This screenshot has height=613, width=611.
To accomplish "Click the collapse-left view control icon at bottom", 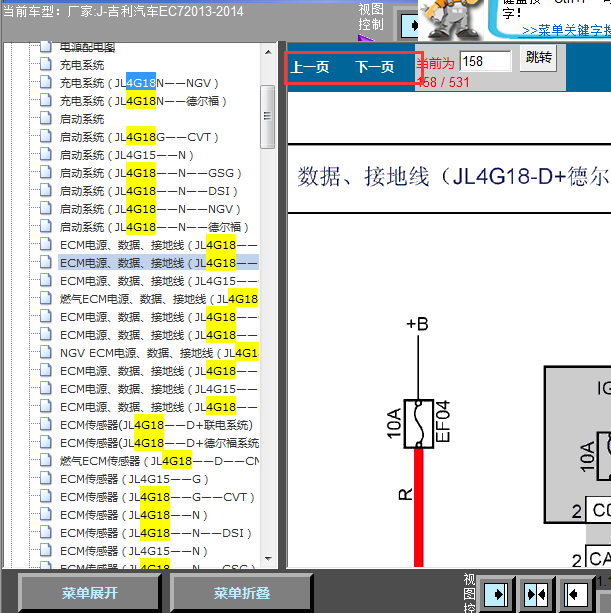I will click(576, 595).
